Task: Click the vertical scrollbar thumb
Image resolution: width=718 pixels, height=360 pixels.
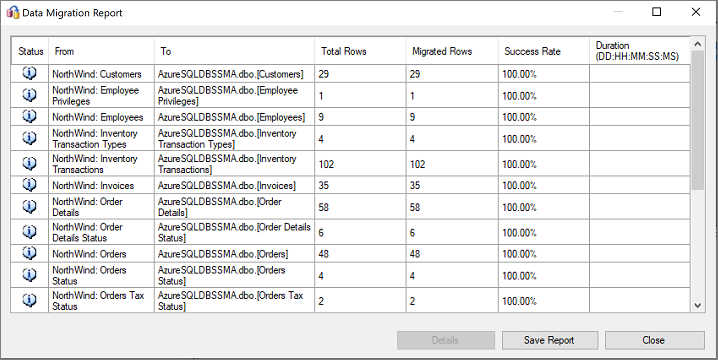Action: click(x=697, y=120)
